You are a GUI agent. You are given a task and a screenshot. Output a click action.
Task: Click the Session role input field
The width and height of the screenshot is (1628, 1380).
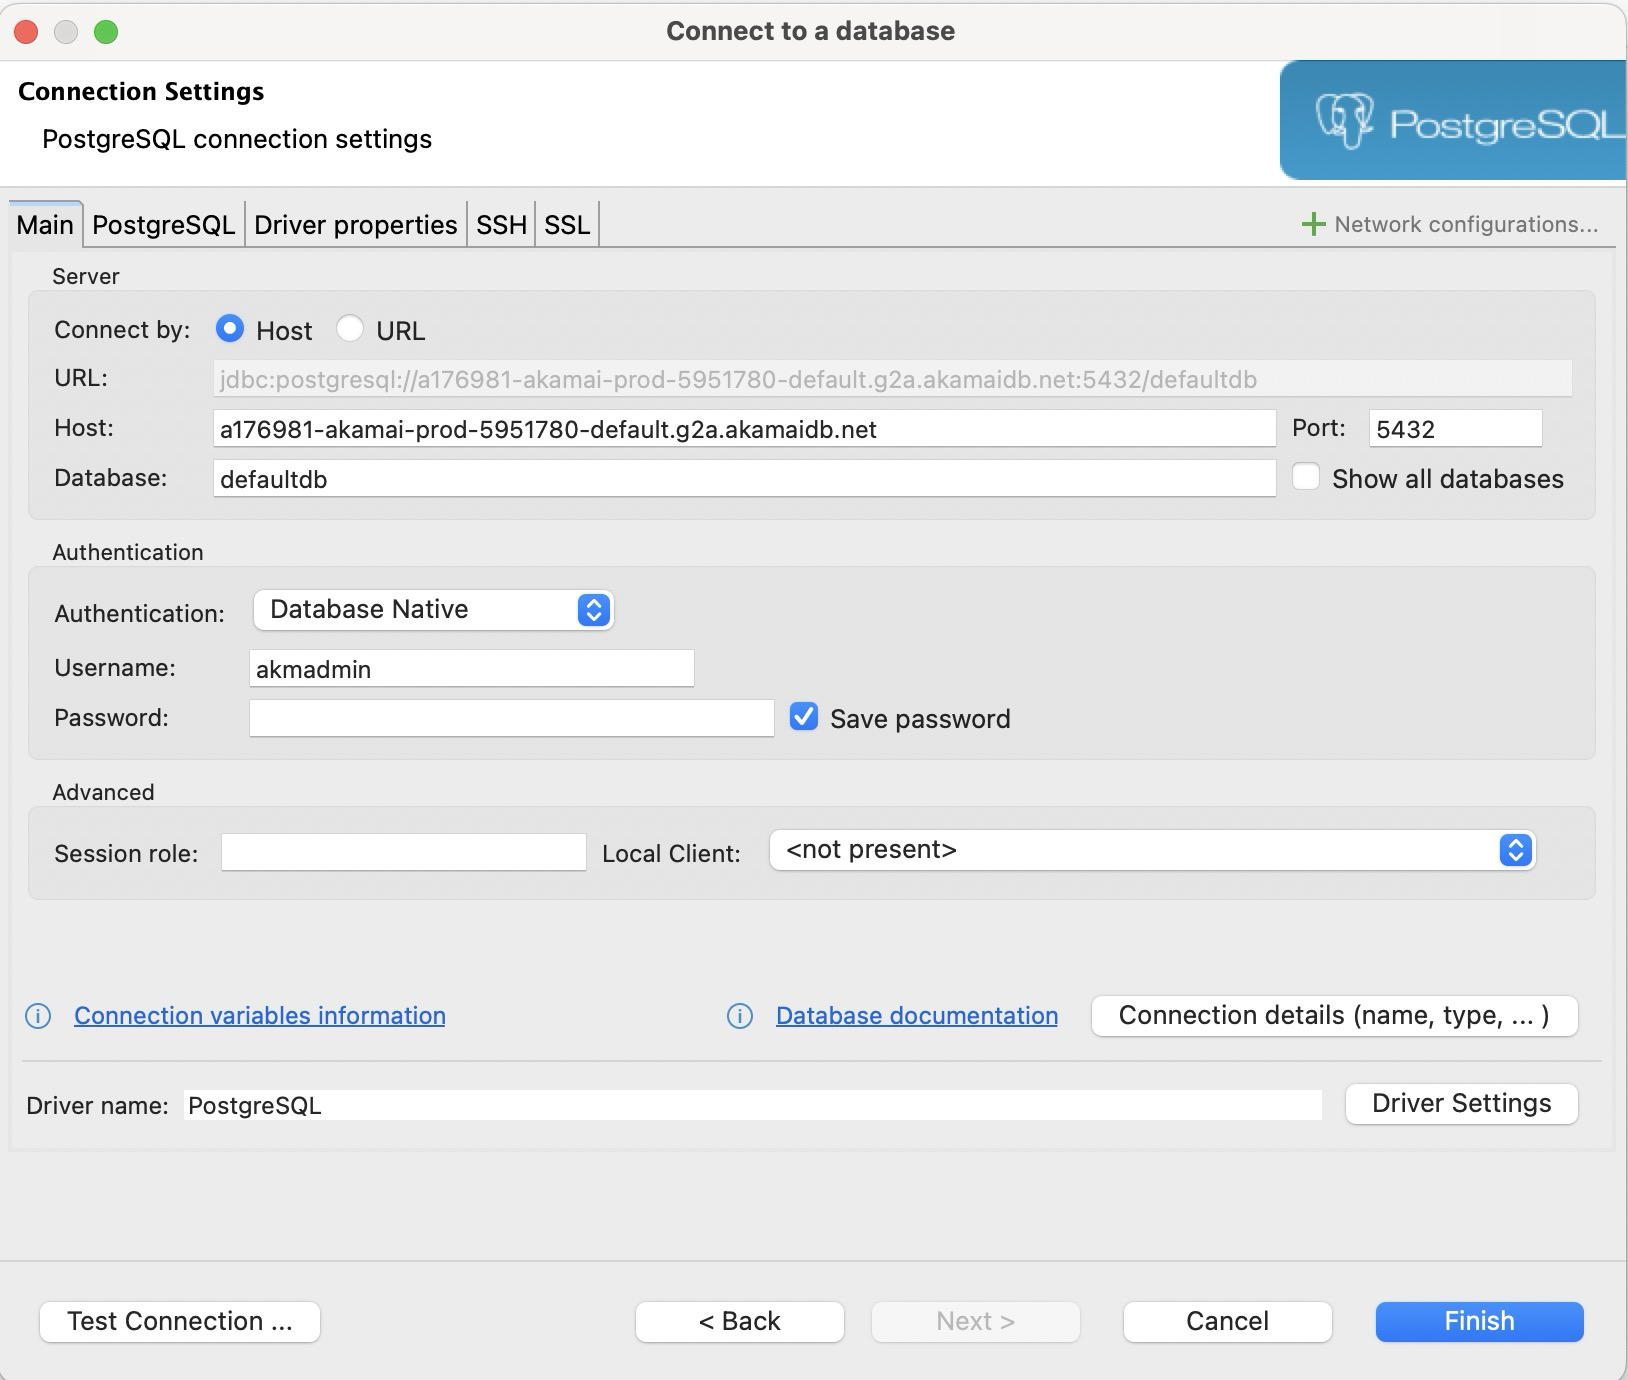point(403,852)
